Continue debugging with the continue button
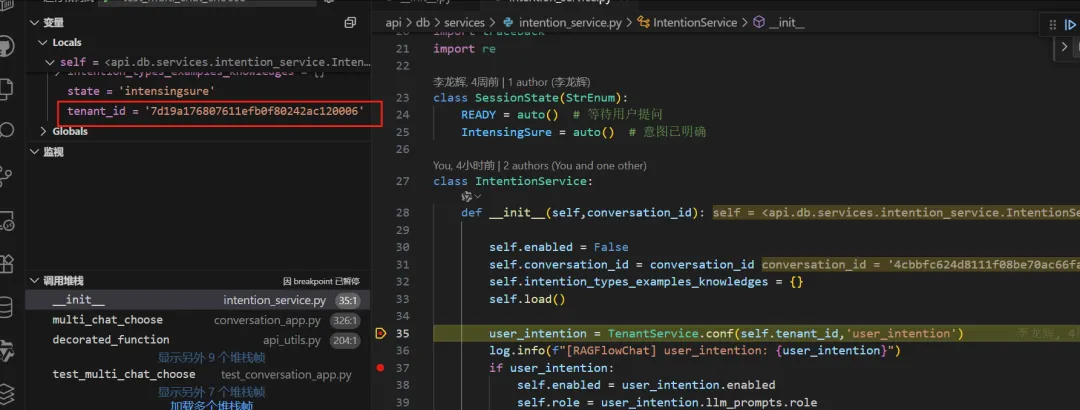This screenshot has width=1080, height=410. click(1070, 24)
